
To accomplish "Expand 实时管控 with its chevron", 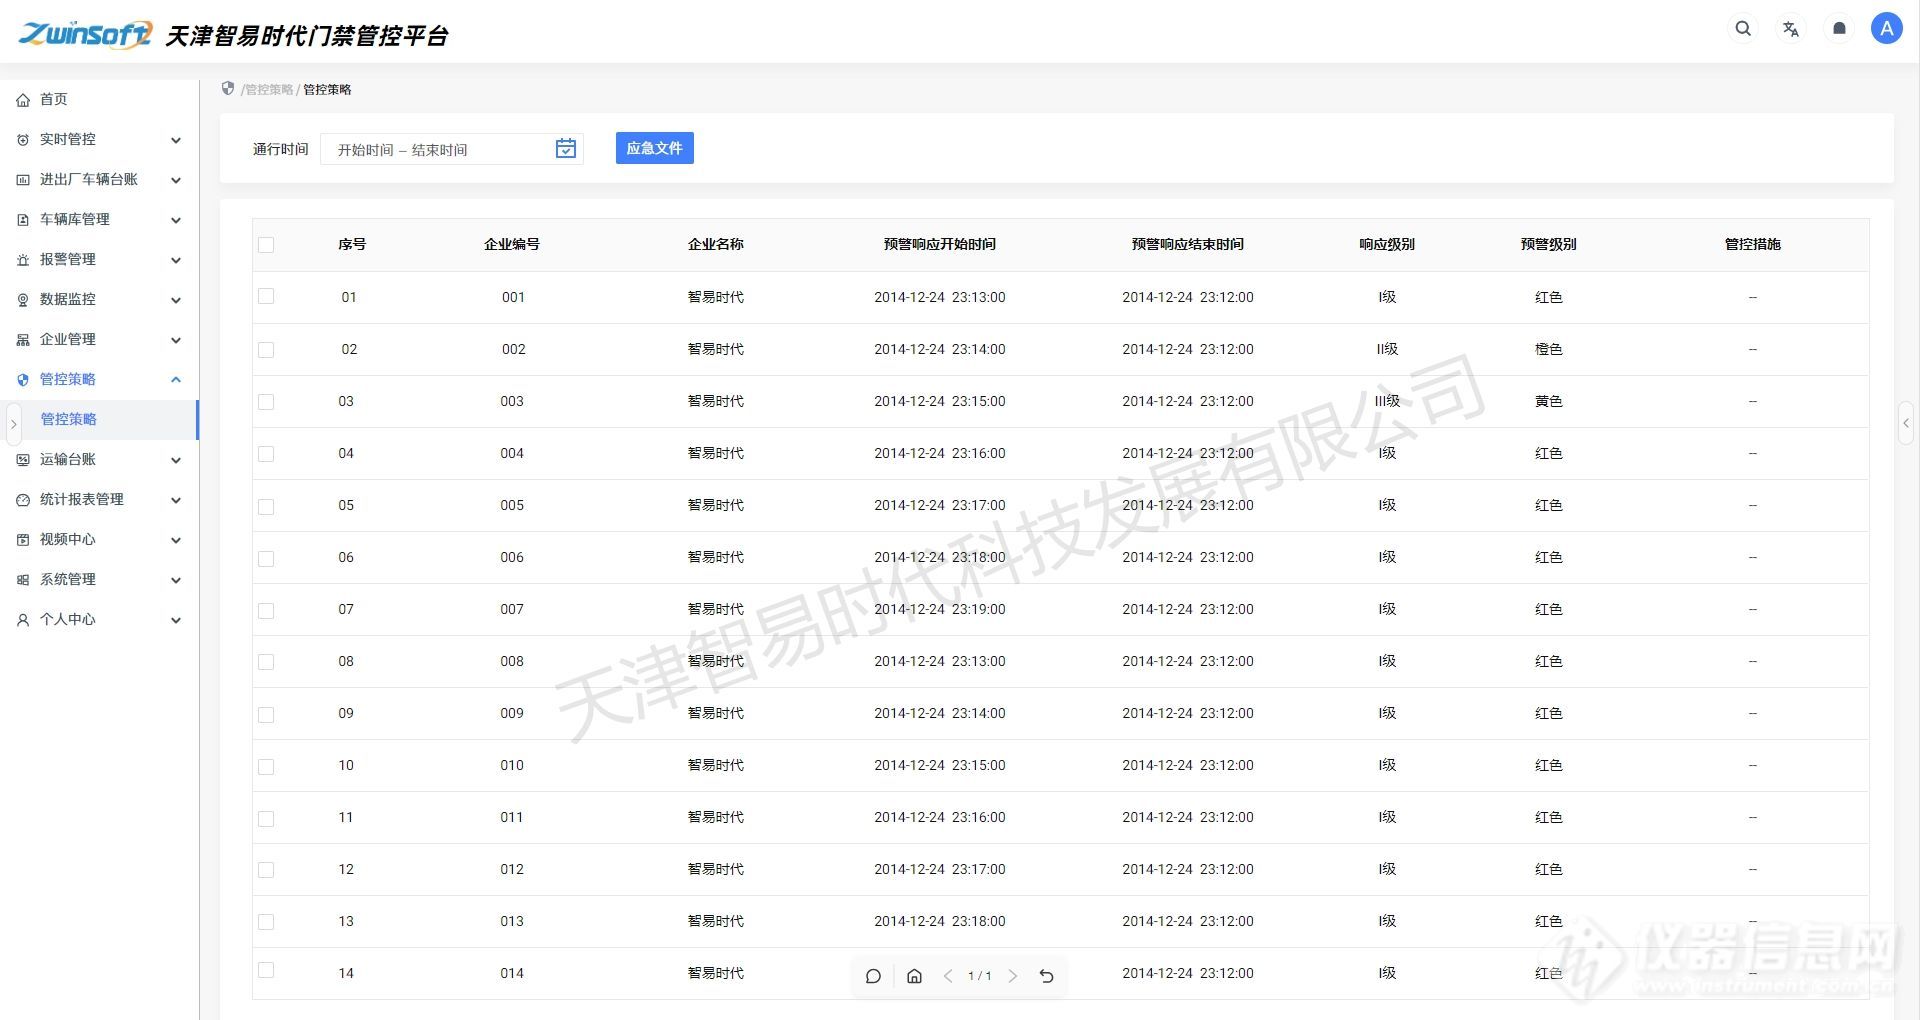I will point(176,140).
